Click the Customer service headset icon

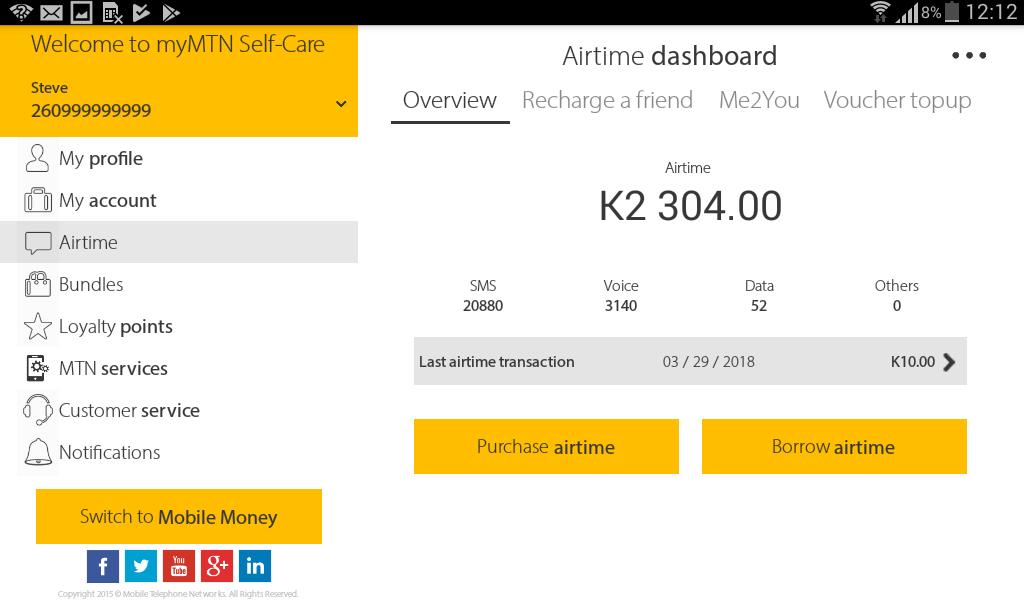[37, 410]
